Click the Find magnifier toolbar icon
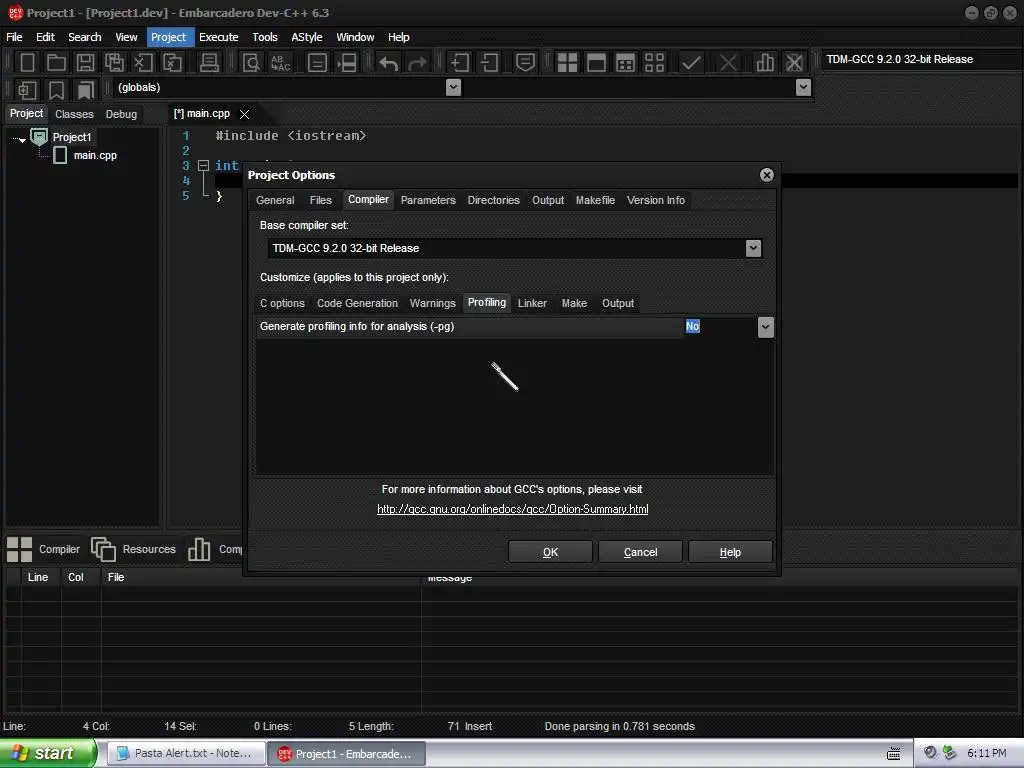This screenshot has height=768, width=1024. tap(251, 63)
